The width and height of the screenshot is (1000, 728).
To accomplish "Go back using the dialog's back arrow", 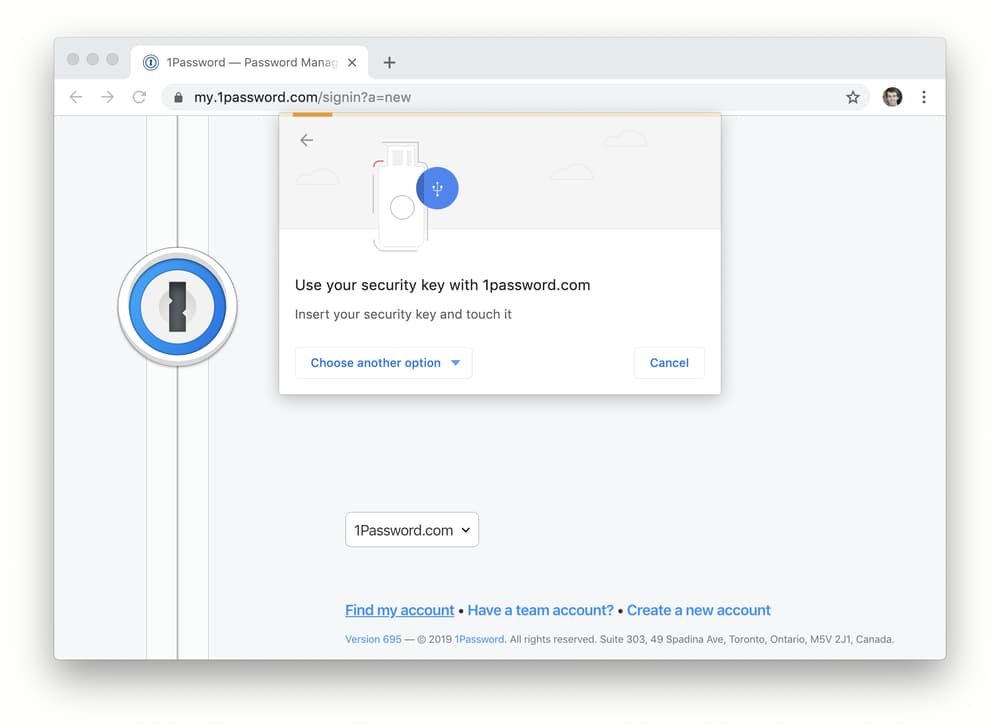I will pyautogui.click(x=307, y=140).
